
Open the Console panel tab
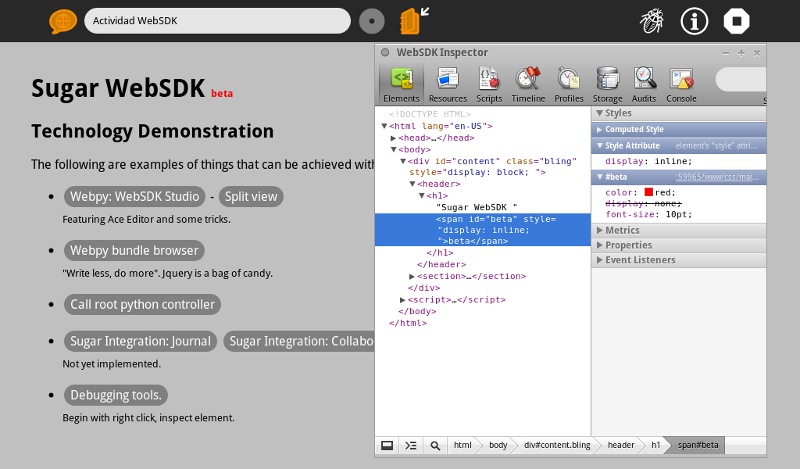(x=681, y=84)
